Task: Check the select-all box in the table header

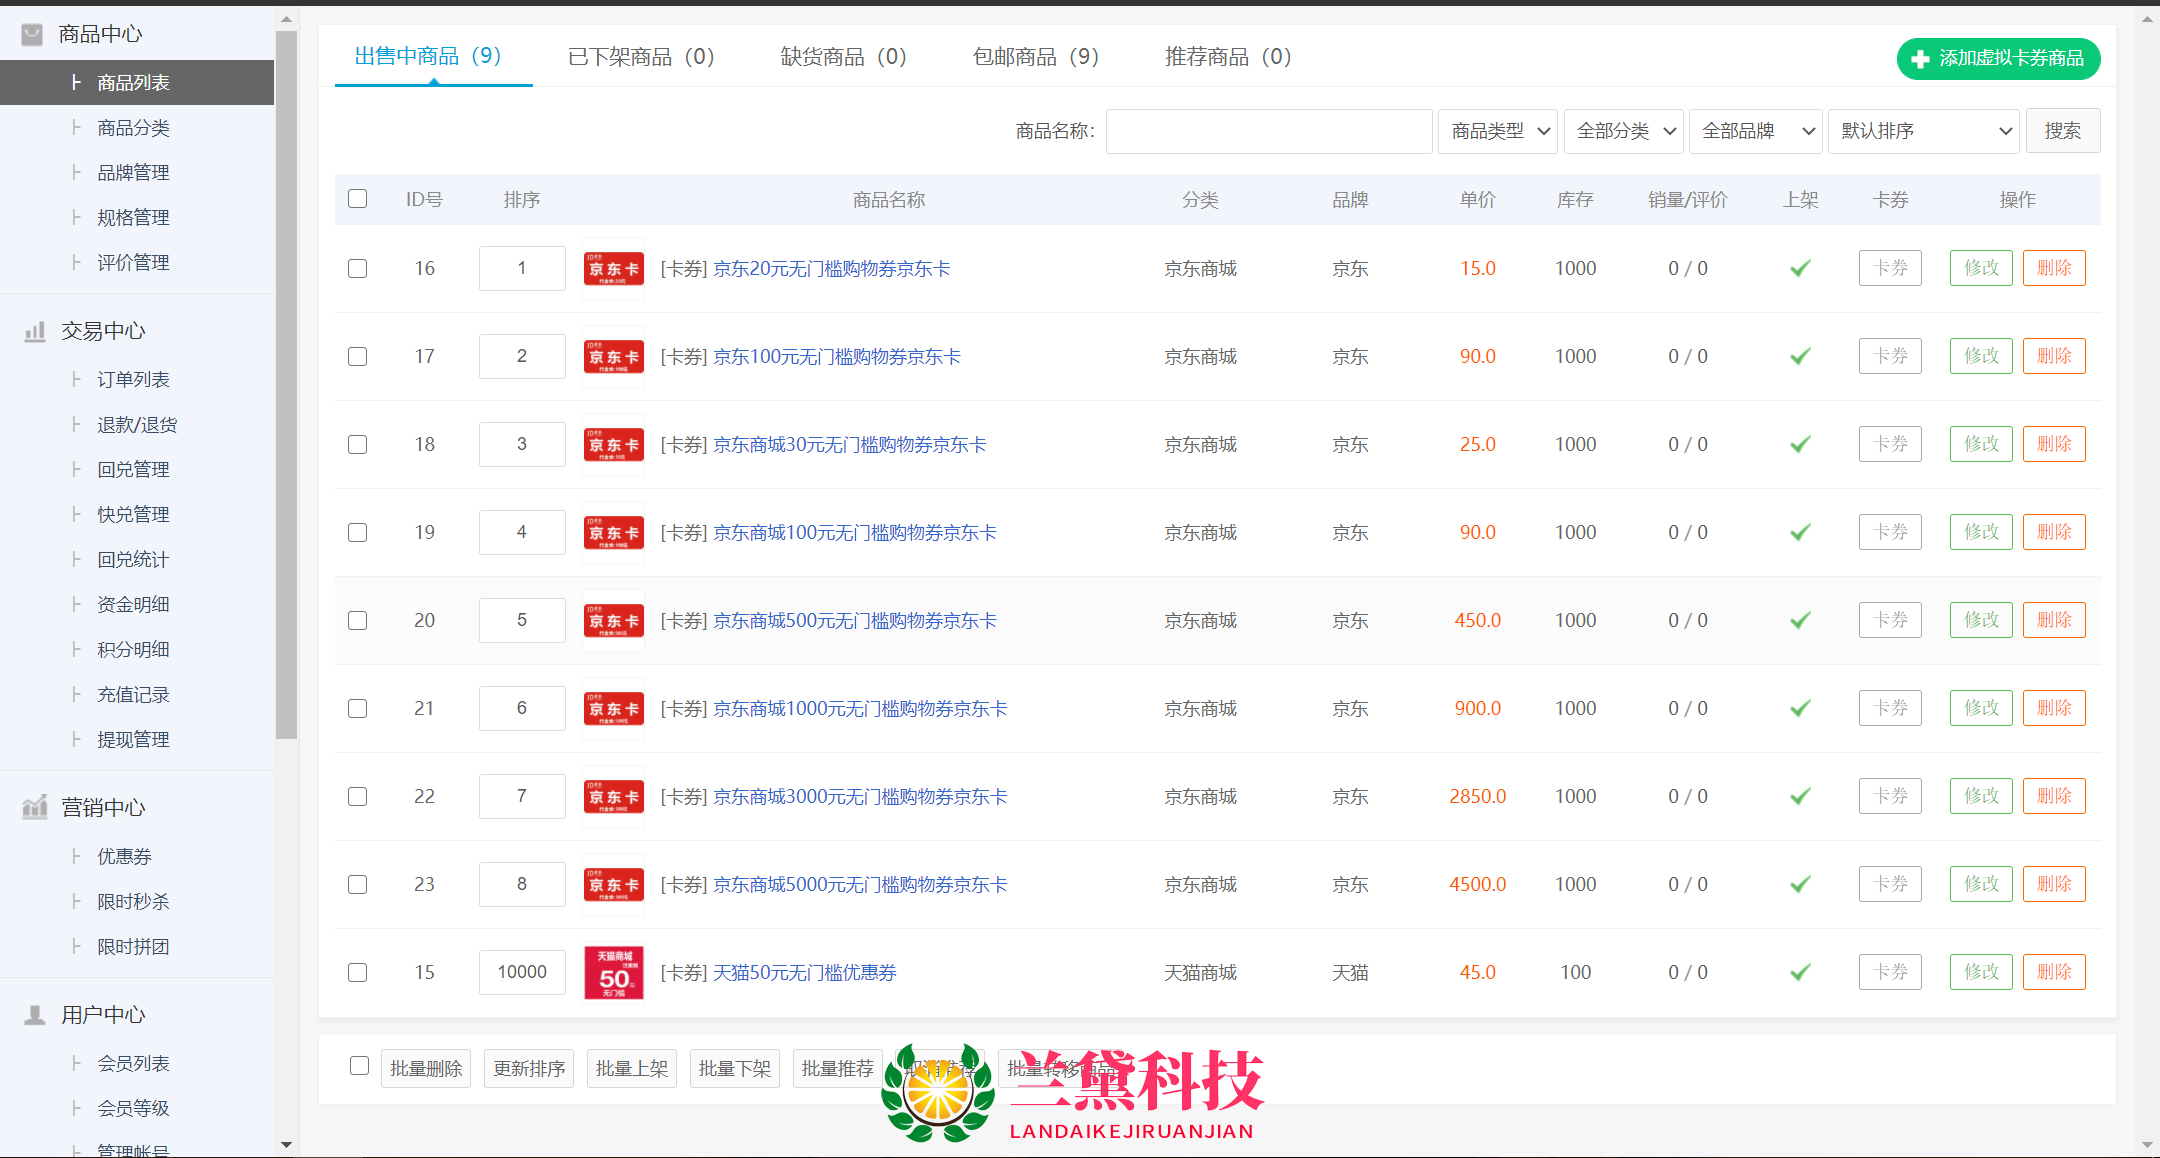Action: click(357, 199)
